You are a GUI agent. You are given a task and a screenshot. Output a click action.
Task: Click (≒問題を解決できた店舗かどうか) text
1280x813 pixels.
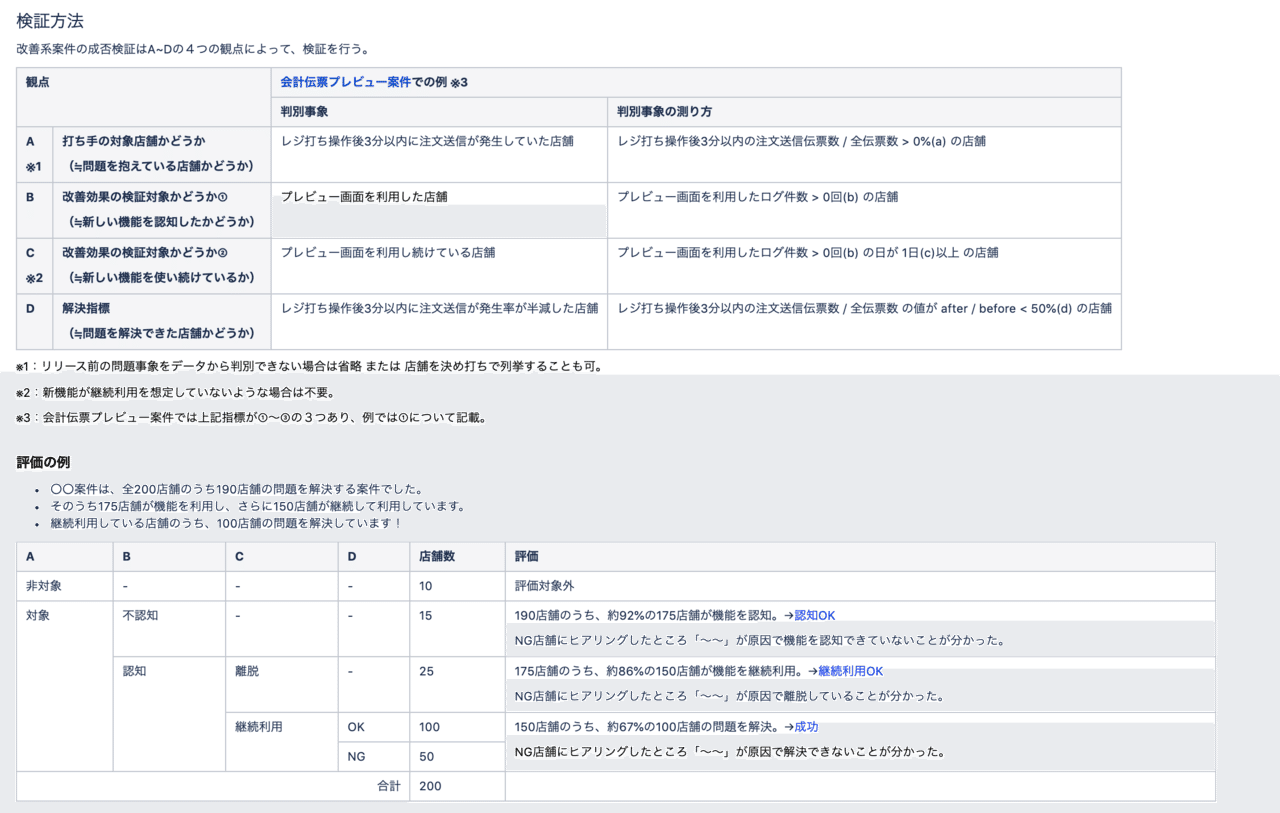pos(161,333)
